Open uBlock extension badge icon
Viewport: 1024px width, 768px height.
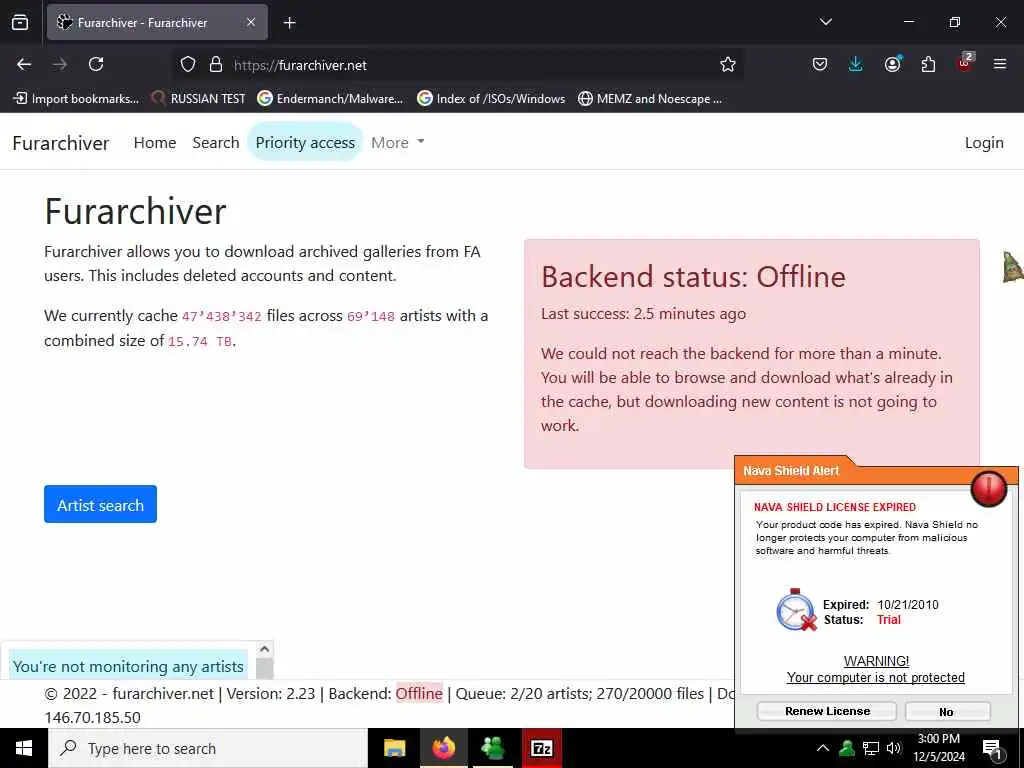965,63
